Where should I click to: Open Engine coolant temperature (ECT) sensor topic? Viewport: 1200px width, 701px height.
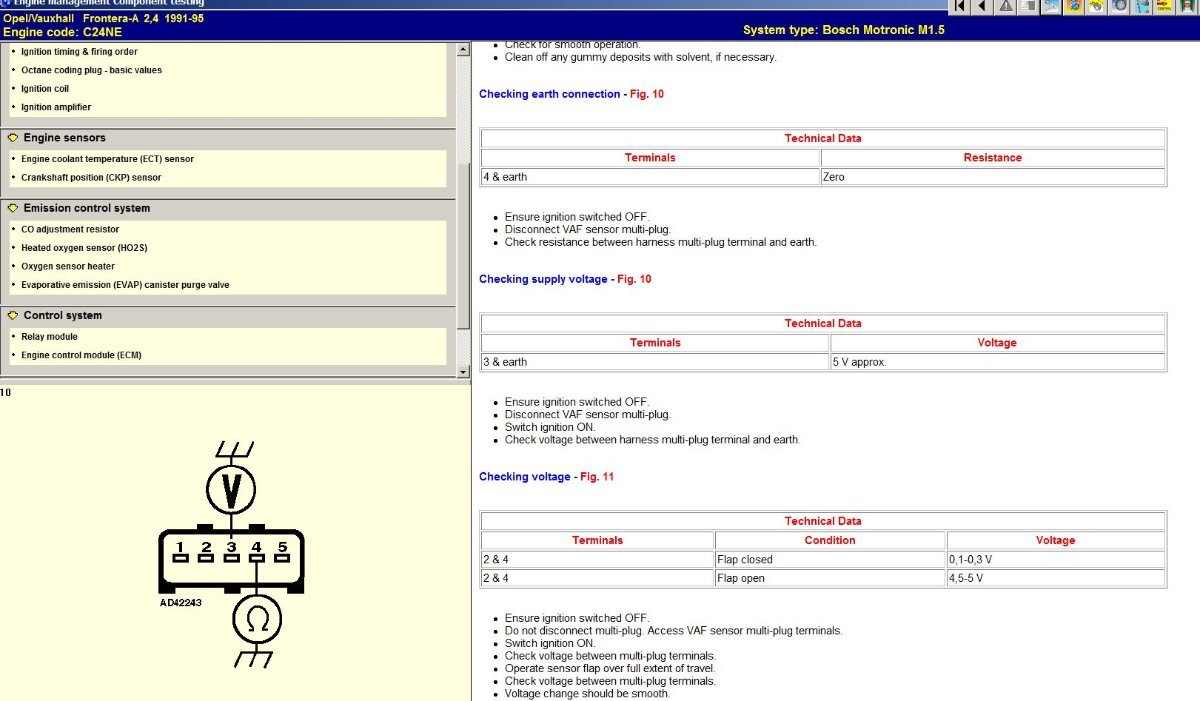(x=108, y=159)
